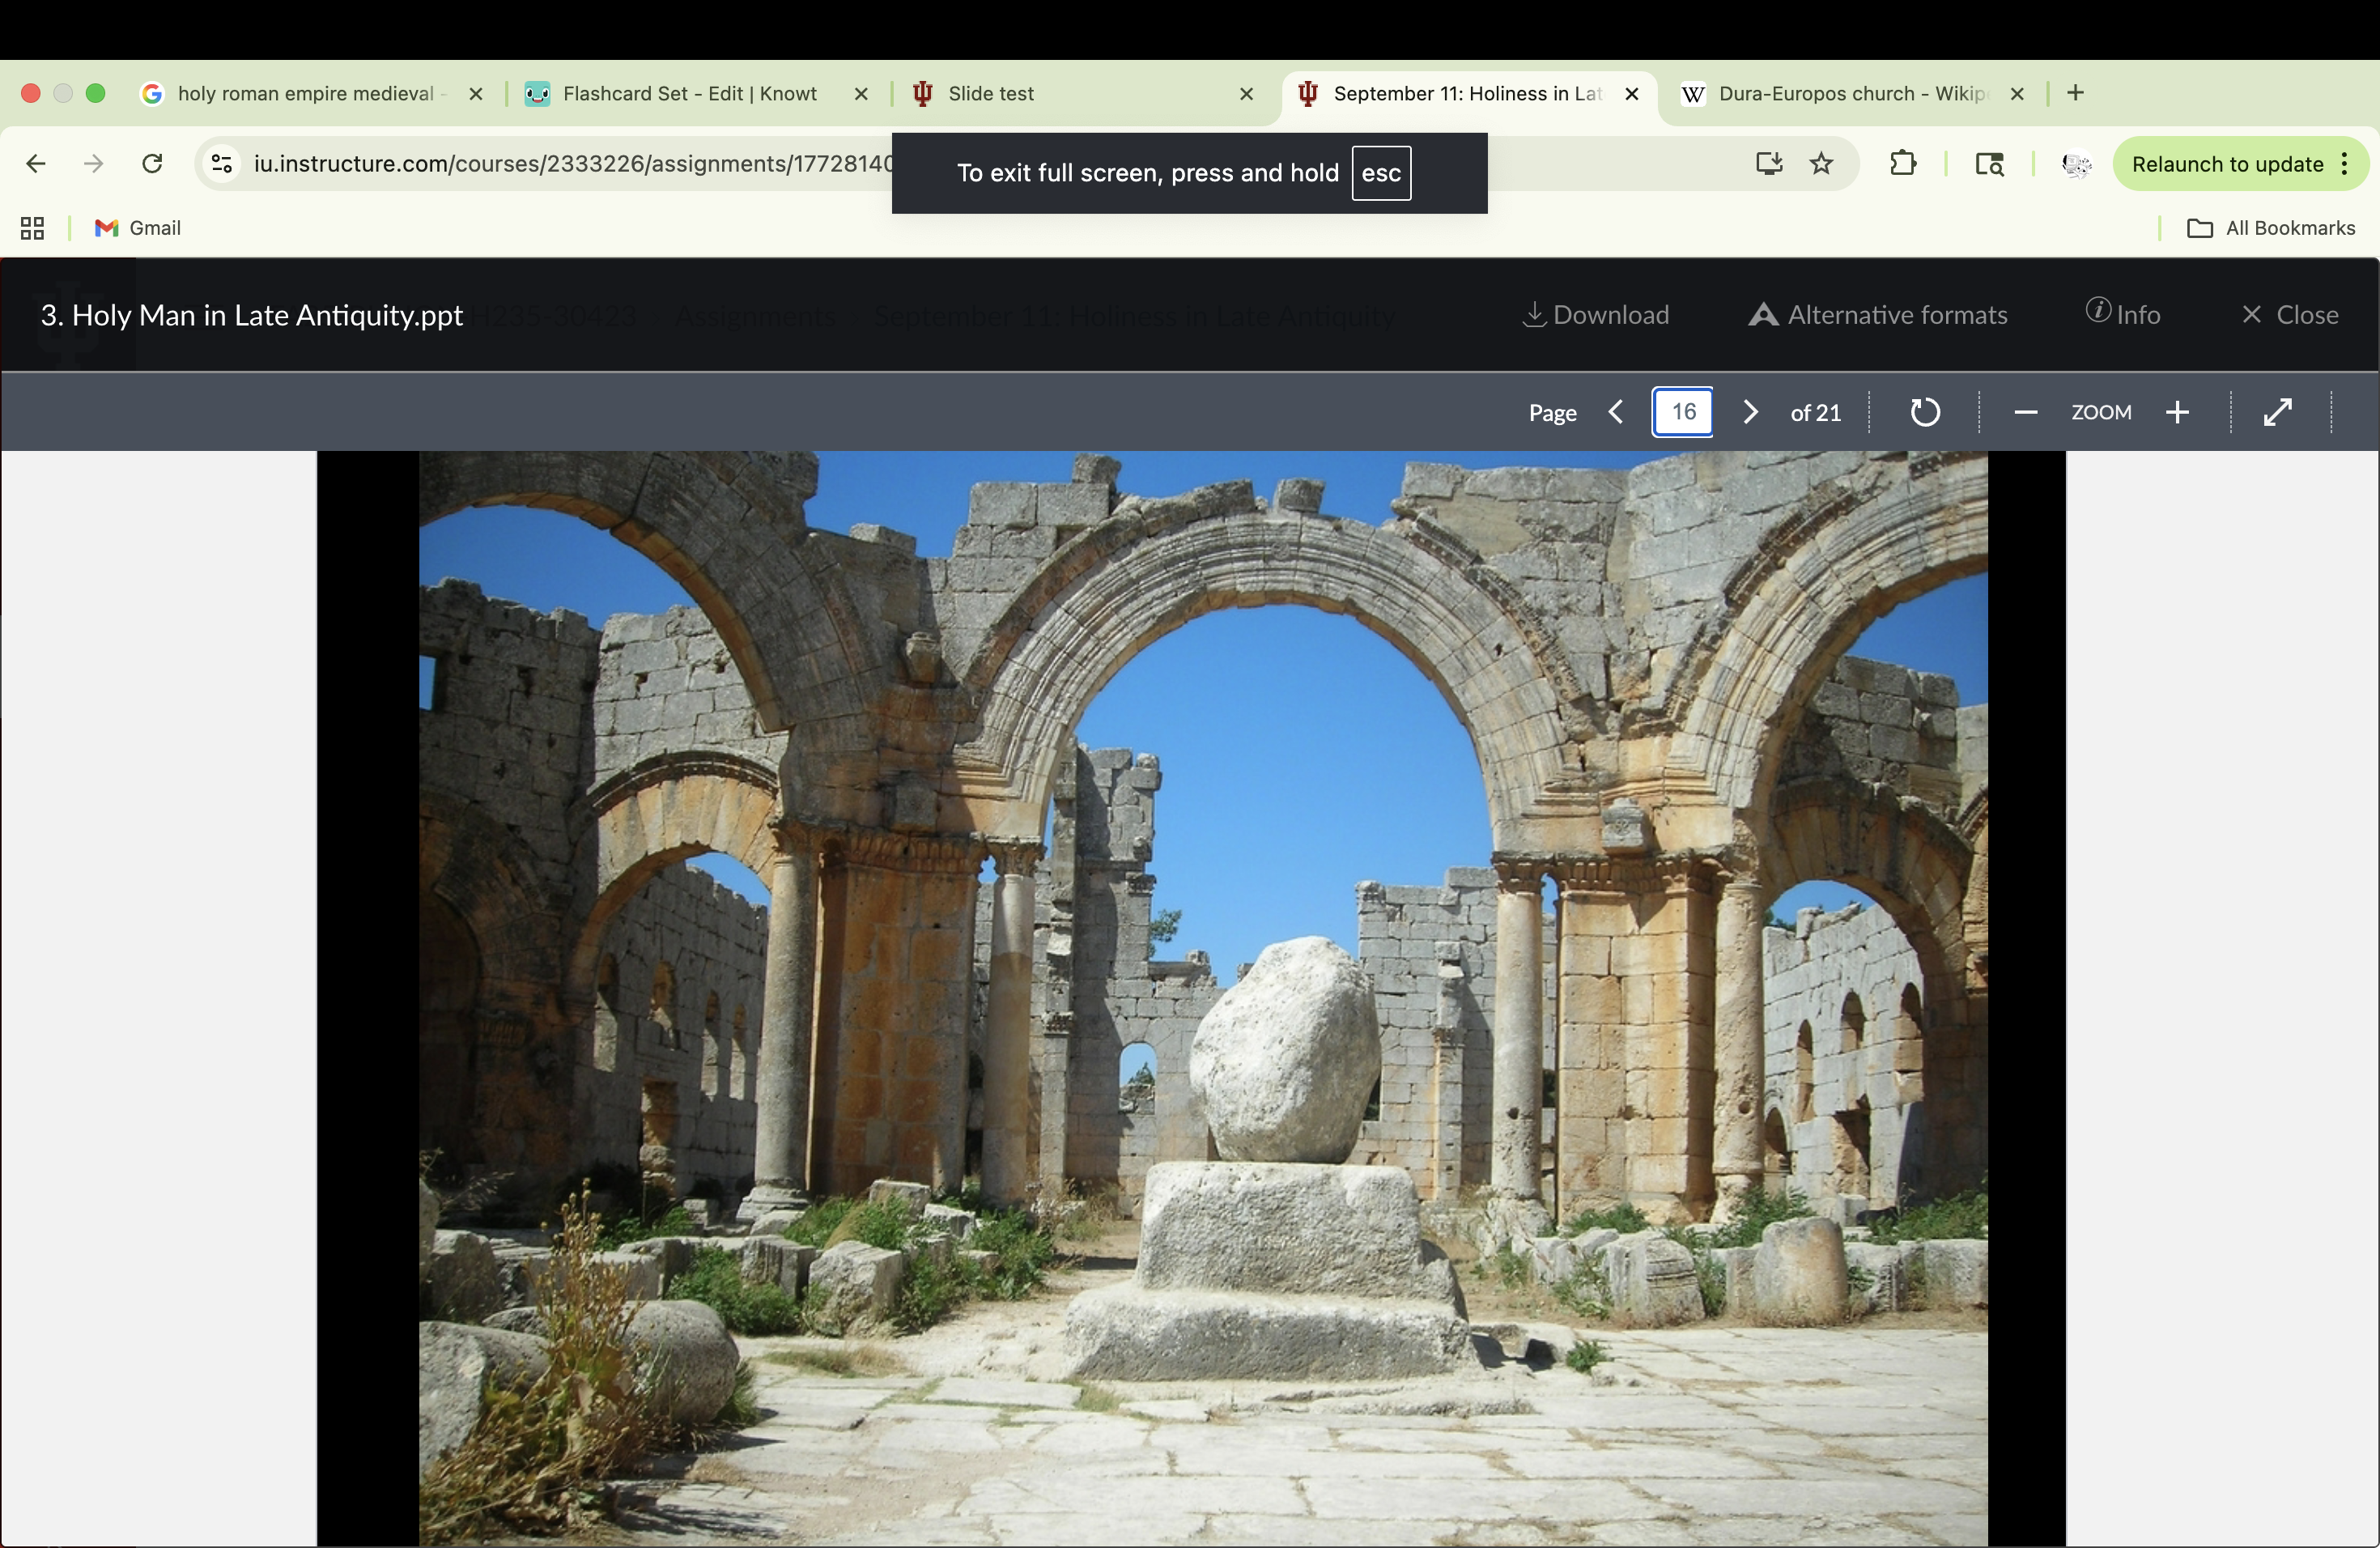This screenshot has width=2380, height=1548.
Task: Download the Holy Man presentation file
Action: pos(1595,315)
